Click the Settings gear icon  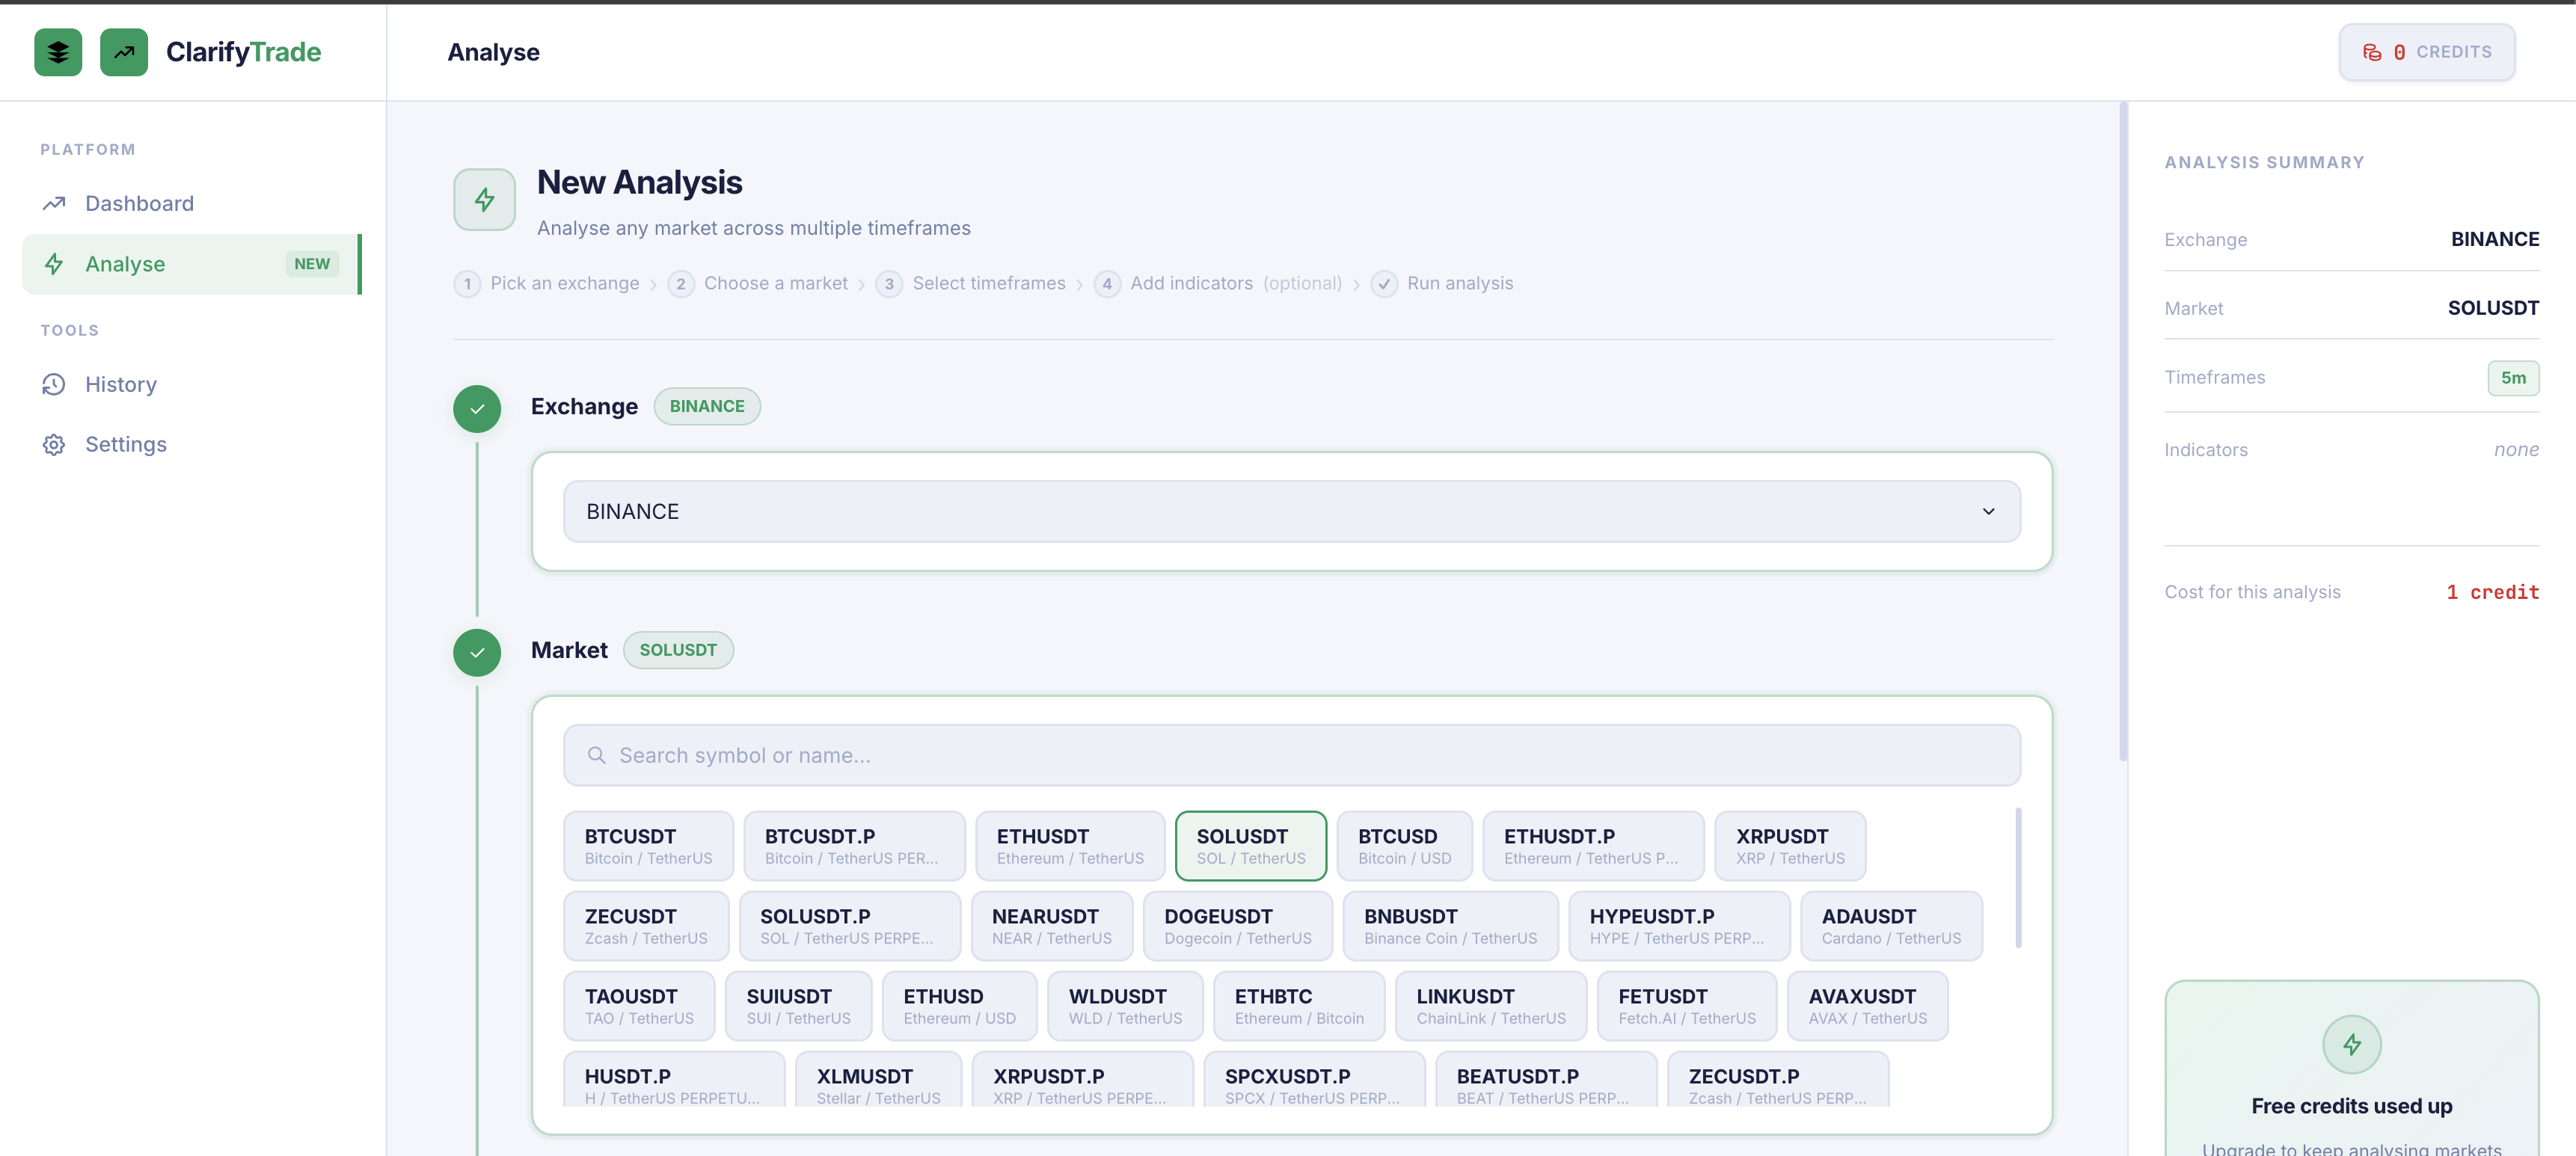(54, 444)
